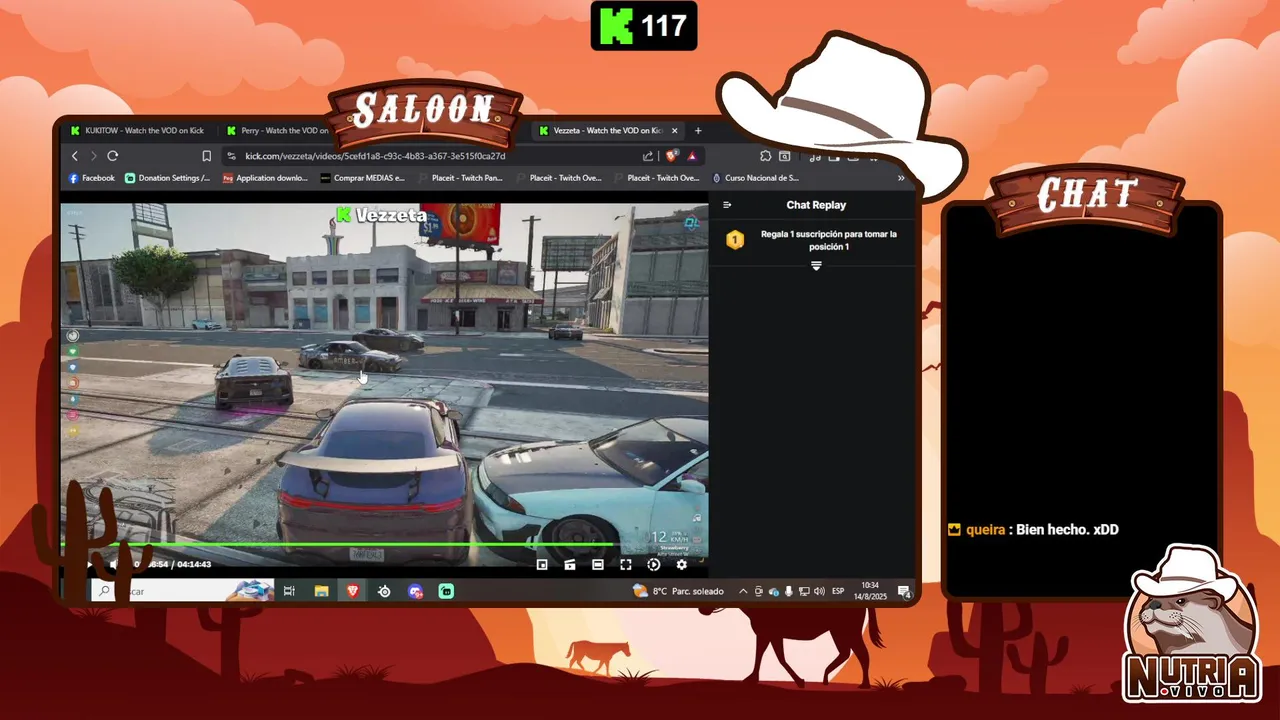This screenshot has height=720, width=1280.
Task: Go back in the Brave browser
Action: [x=75, y=156]
